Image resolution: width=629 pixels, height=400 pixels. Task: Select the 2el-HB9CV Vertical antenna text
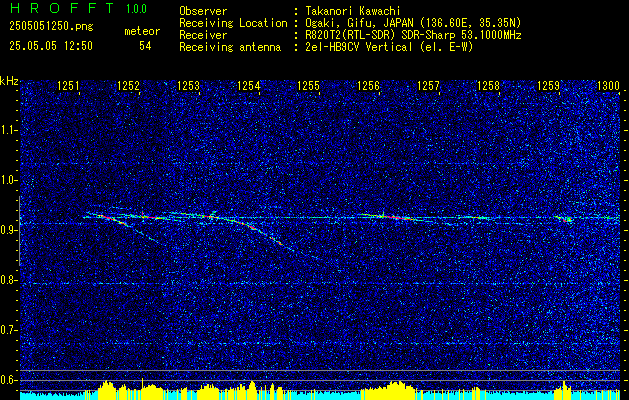[x=389, y=47]
